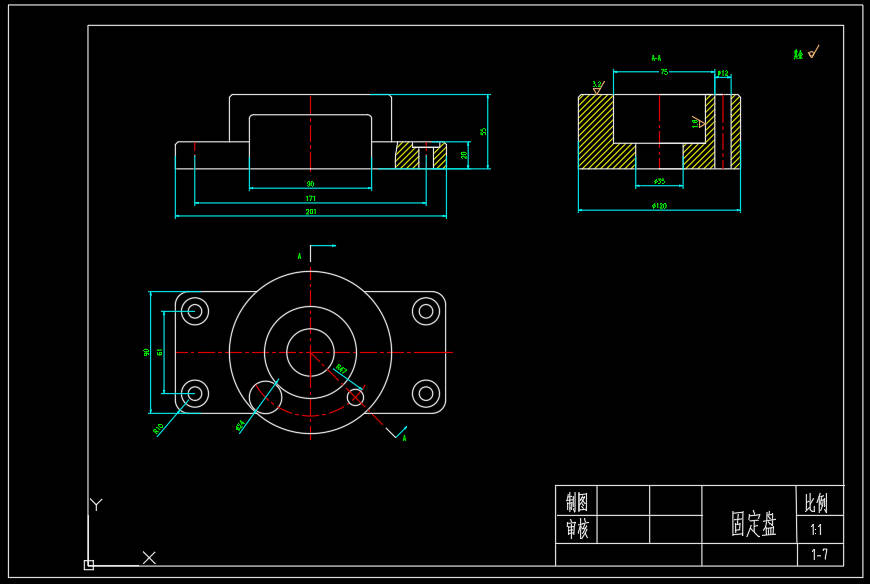The height and width of the screenshot is (584, 870).
Task: Pick the φ12 hole diameter dimension
Action: 723,73
